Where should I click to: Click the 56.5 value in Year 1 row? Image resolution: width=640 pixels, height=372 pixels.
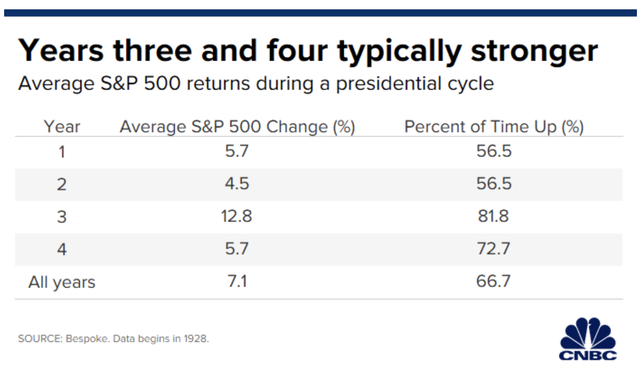494,151
